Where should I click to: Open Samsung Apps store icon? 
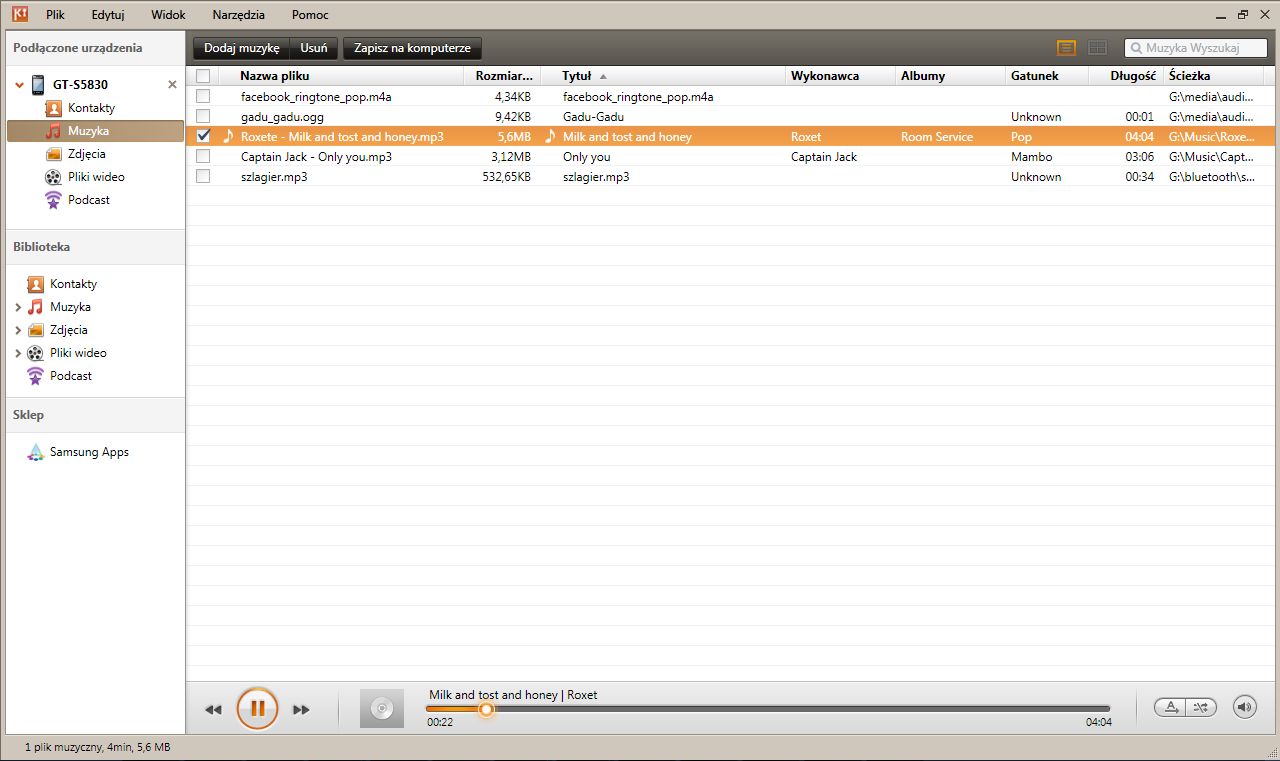(x=35, y=452)
